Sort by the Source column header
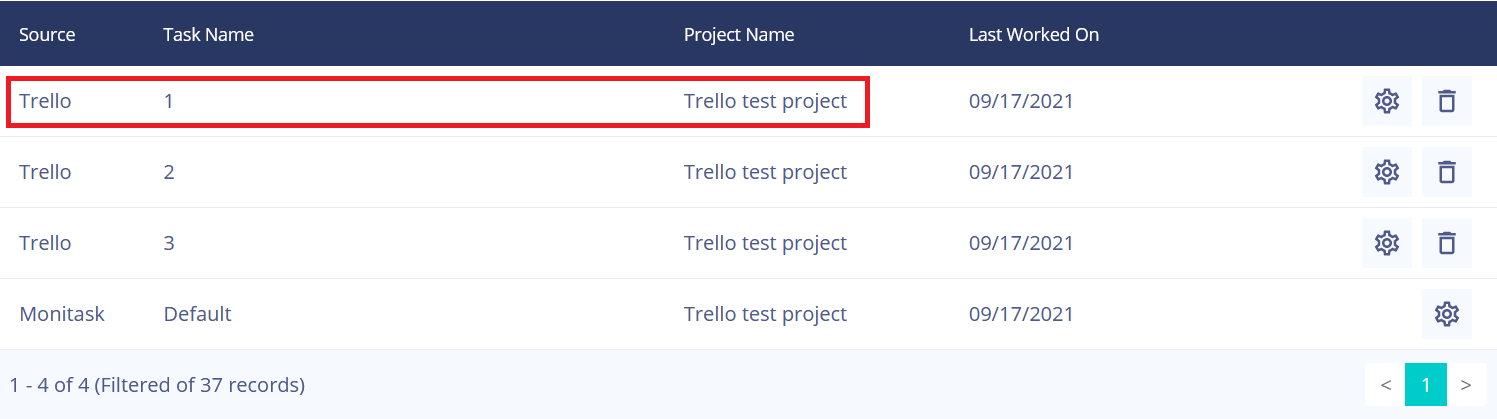This screenshot has height=419, width=1497. [x=47, y=34]
